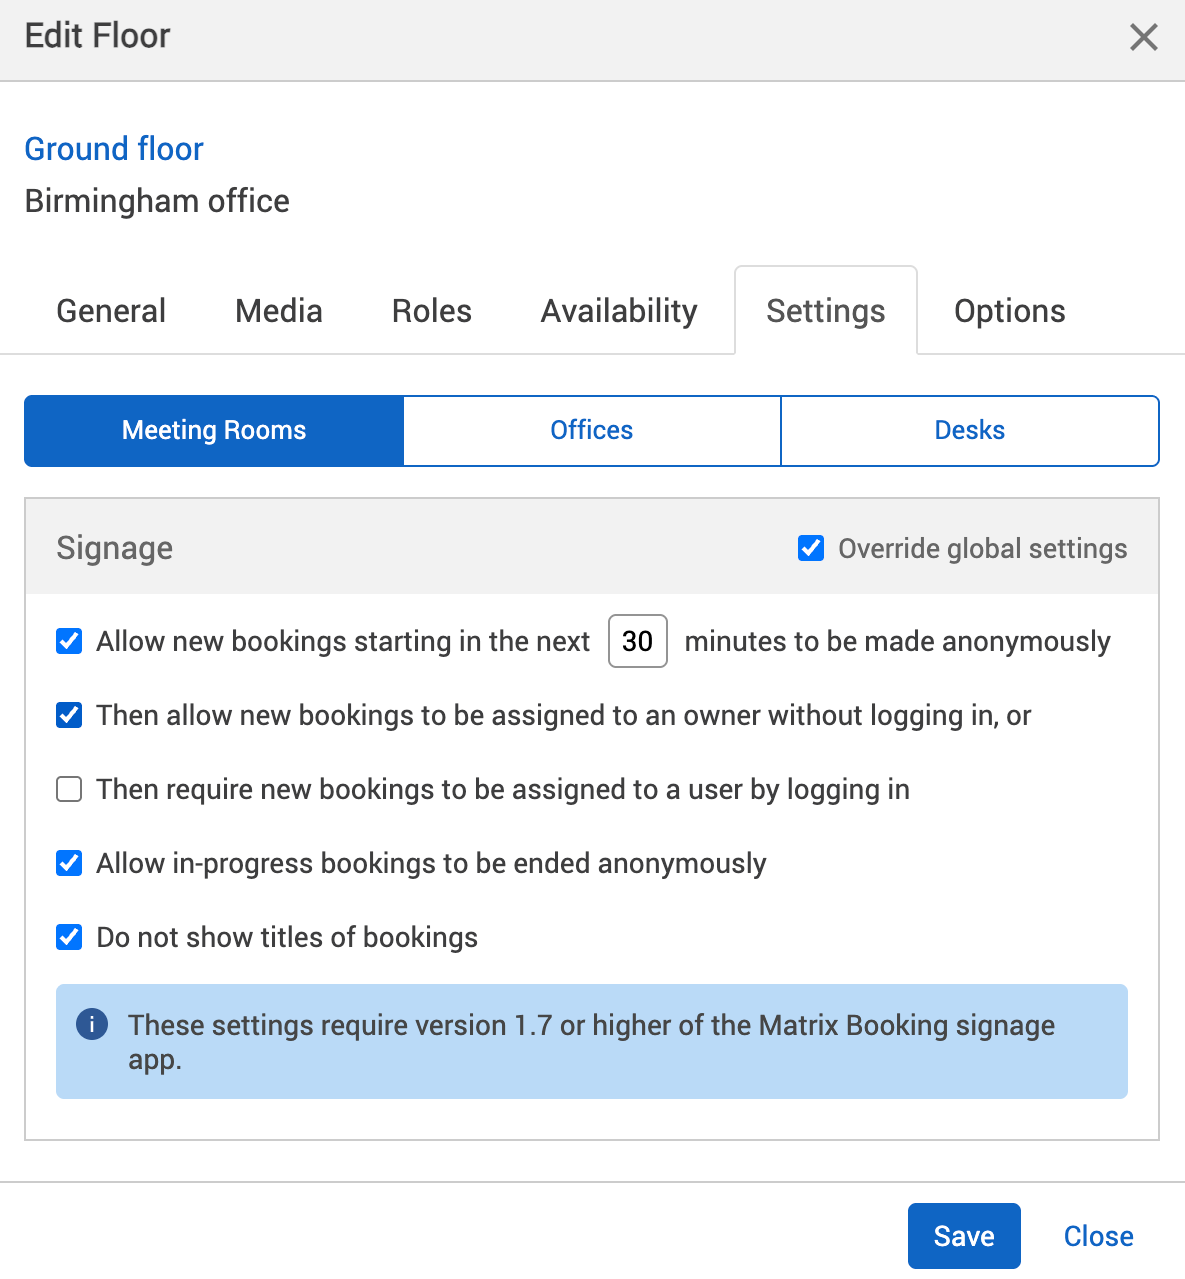
Task: Switch to the General tab
Action: point(111,310)
